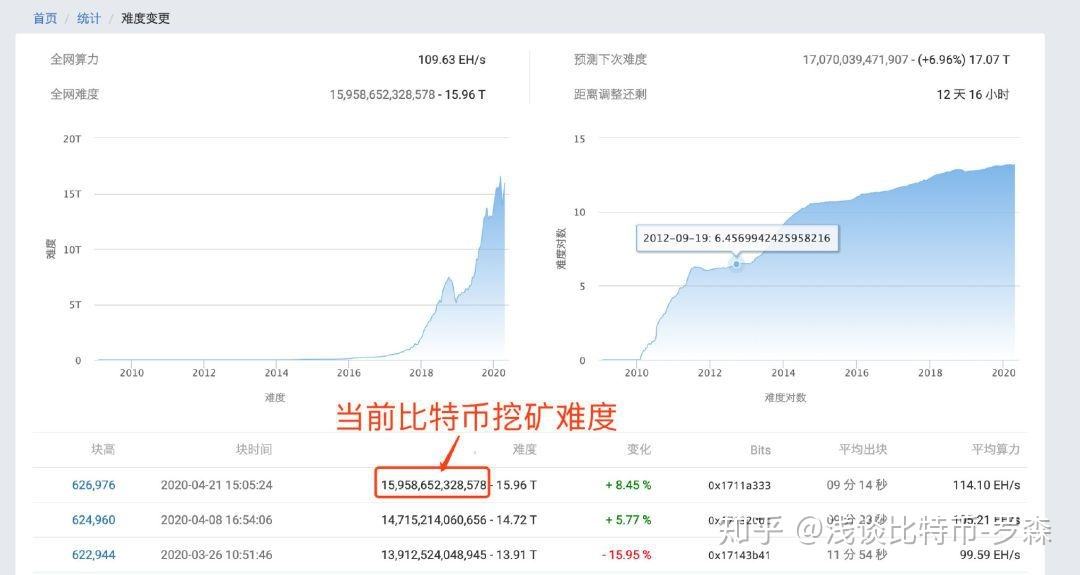
Task: Open block height 622,944 link
Action: (x=94, y=555)
